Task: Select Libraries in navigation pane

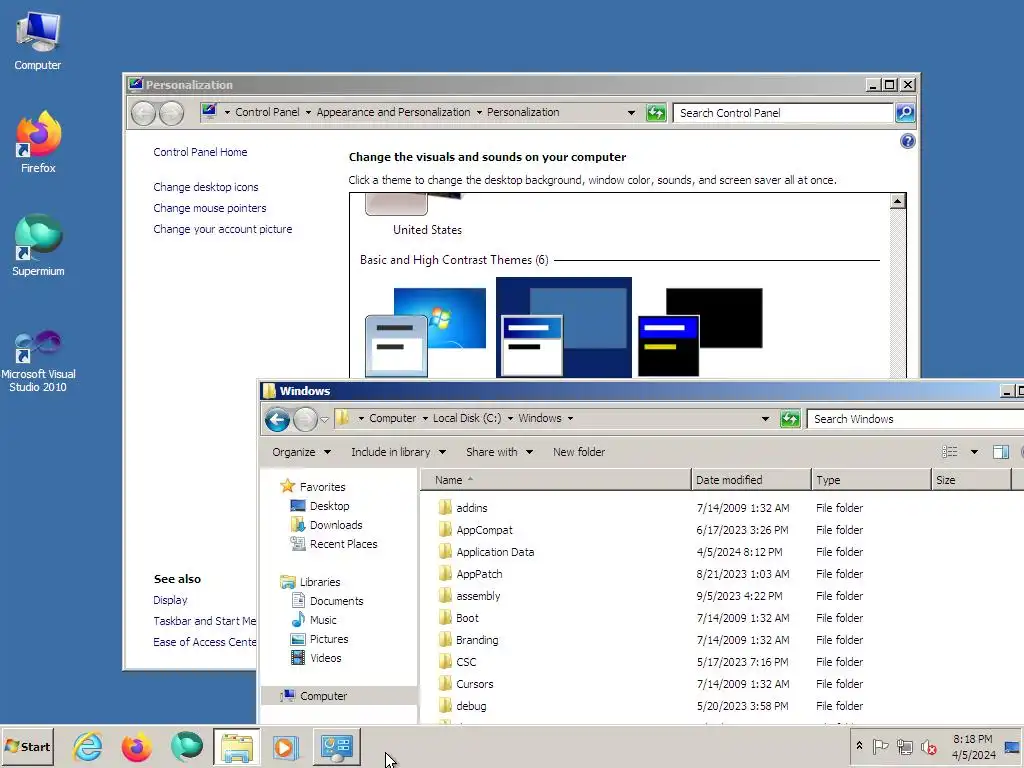Action: (x=311, y=582)
